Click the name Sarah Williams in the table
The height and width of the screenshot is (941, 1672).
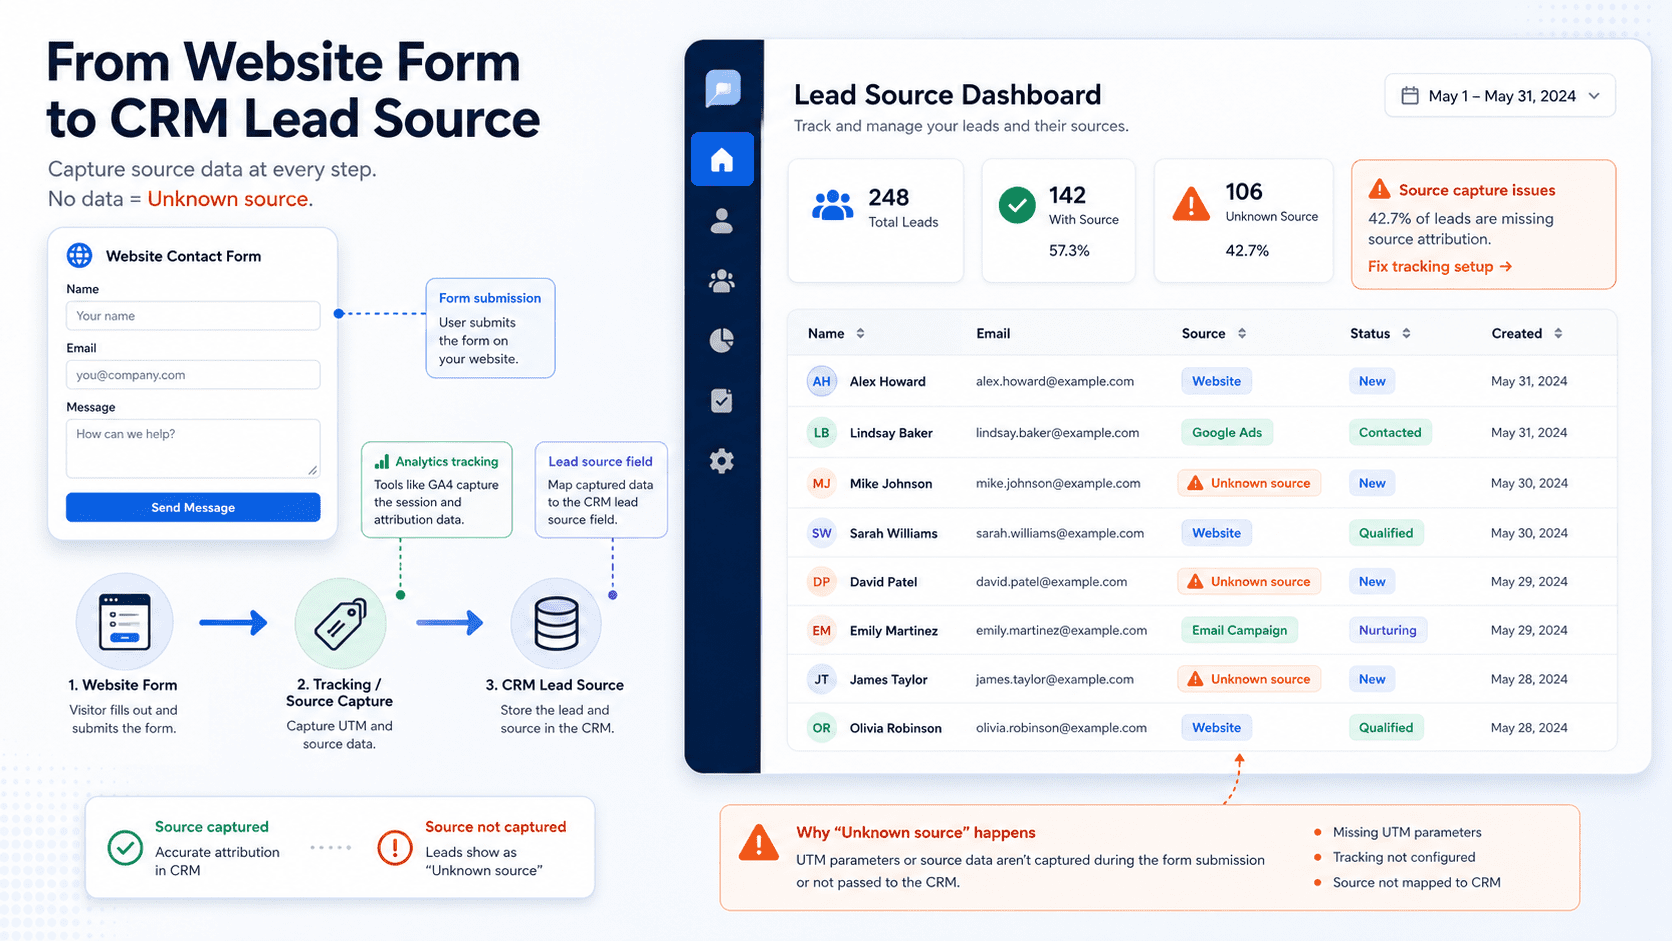[x=894, y=533]
